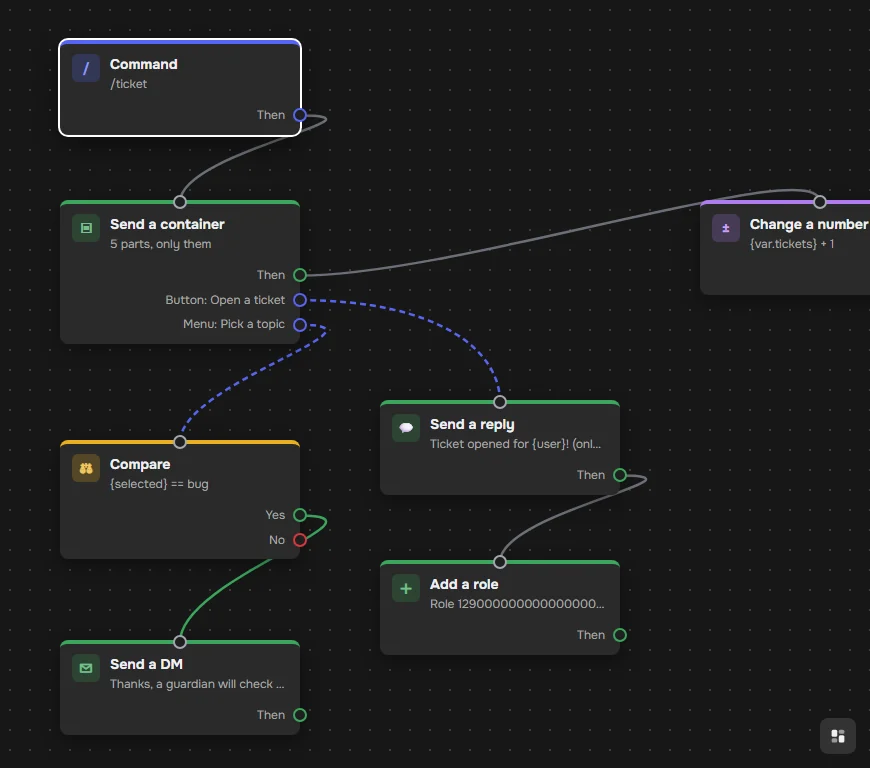
Task: Click the Then label on Add a role node
Action: point(590,635)
